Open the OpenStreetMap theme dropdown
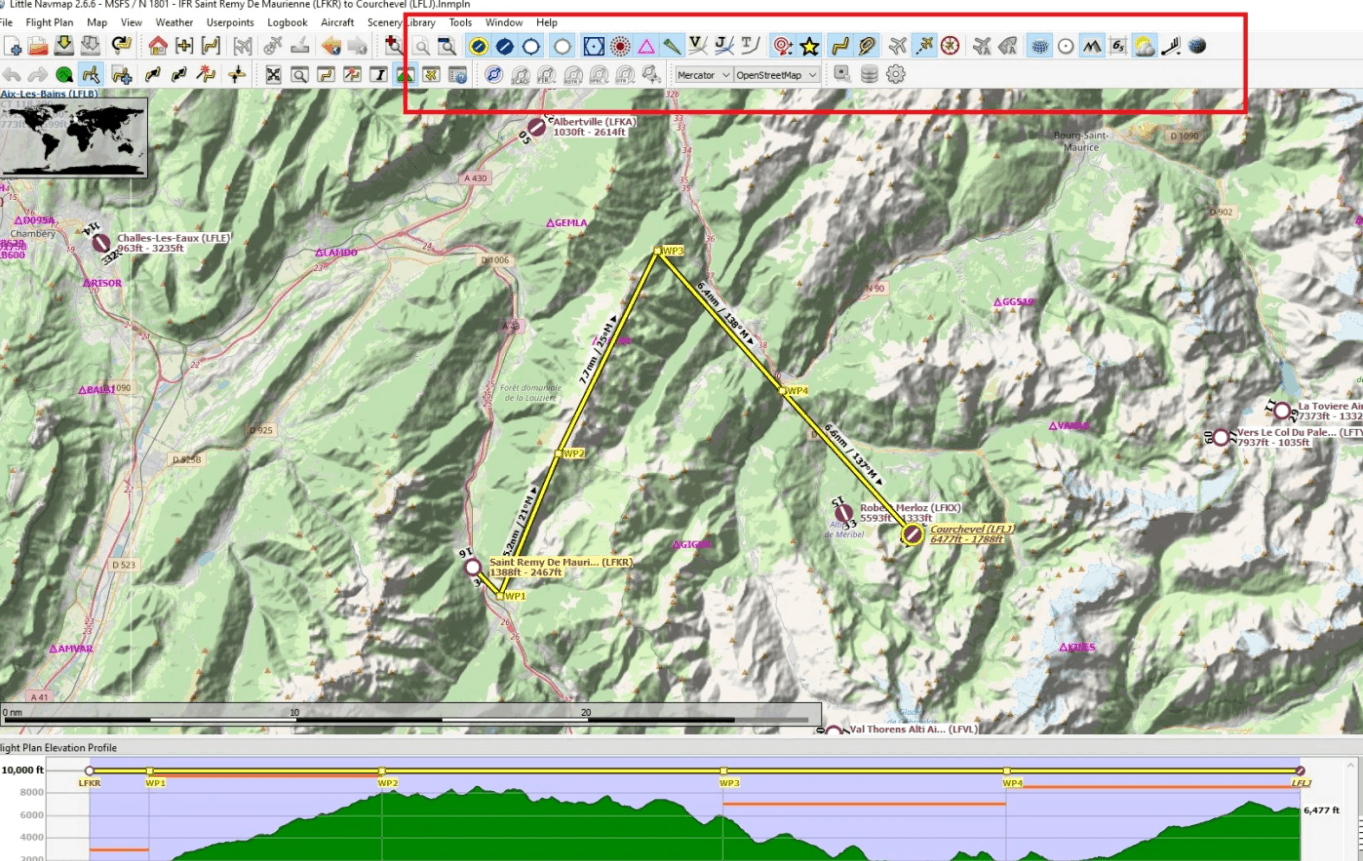The height and width of the screenshot is (861, 1363). [x=776, y=75]
